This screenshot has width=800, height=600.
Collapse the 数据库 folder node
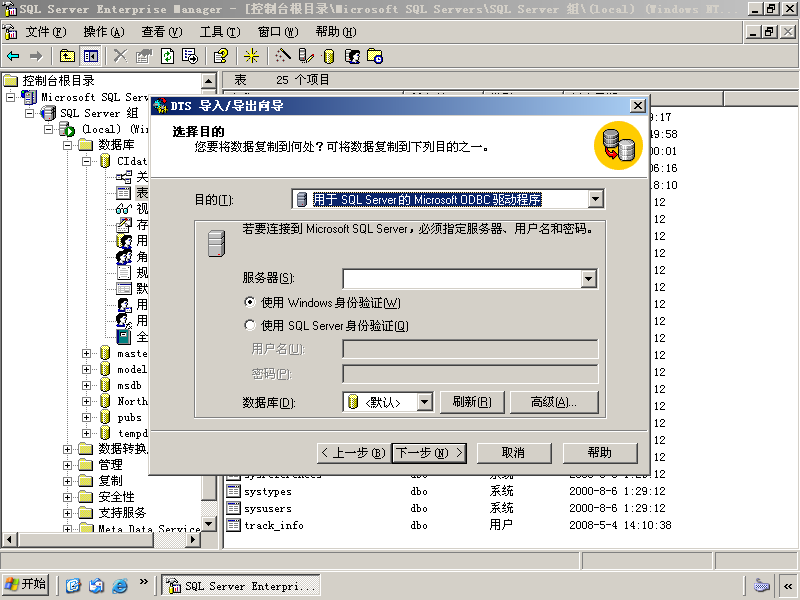(x=67, y=145)
